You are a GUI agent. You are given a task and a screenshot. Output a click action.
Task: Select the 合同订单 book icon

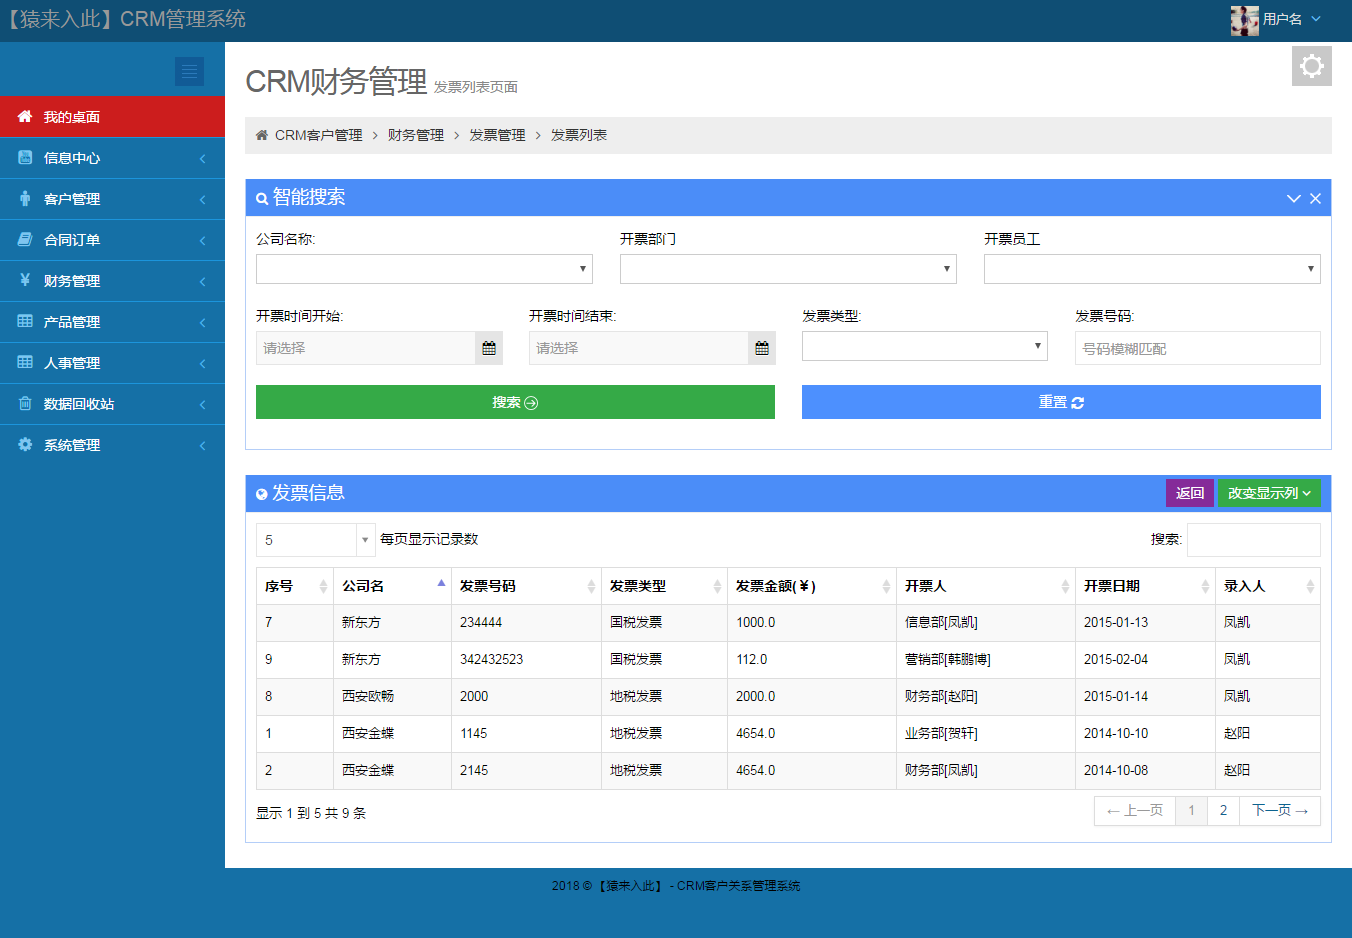click(24, 239)
